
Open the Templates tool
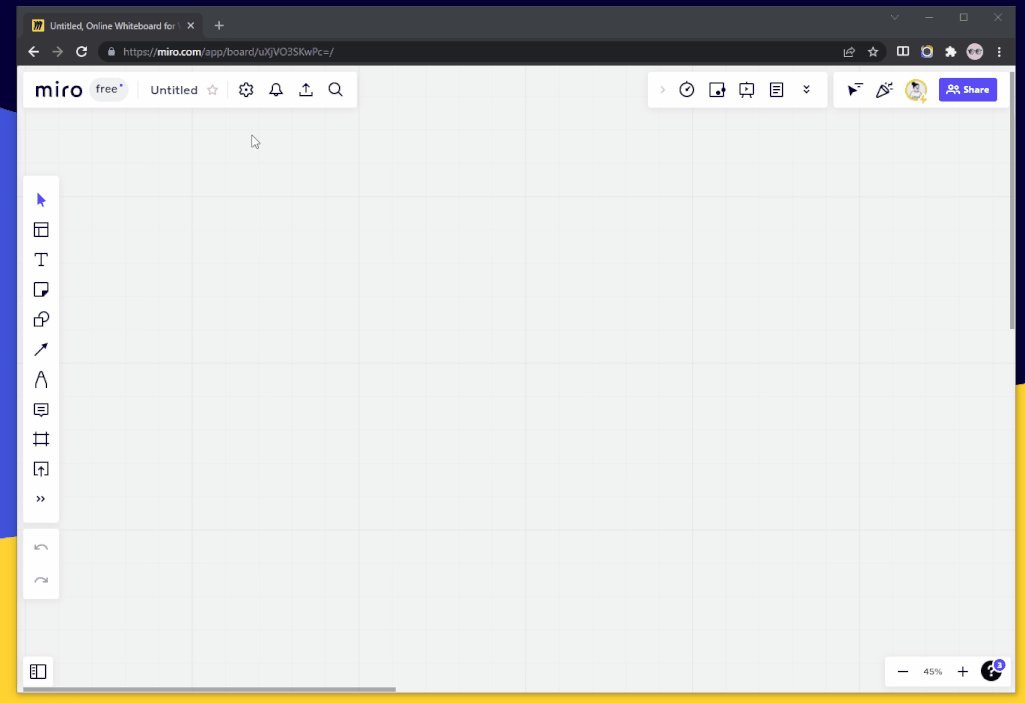coord(41,230)
